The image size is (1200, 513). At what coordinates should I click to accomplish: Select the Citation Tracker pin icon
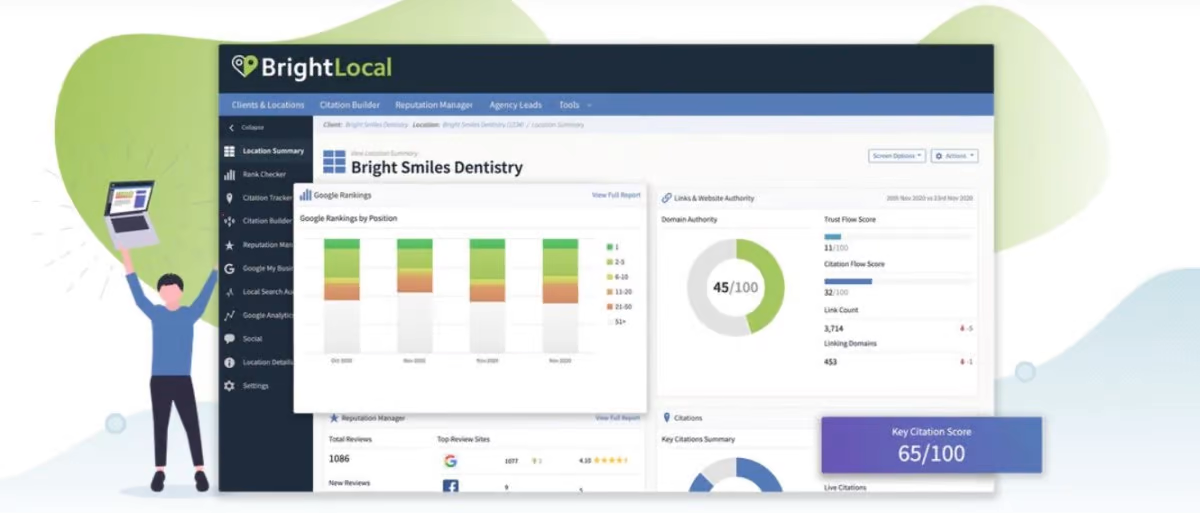230,198
